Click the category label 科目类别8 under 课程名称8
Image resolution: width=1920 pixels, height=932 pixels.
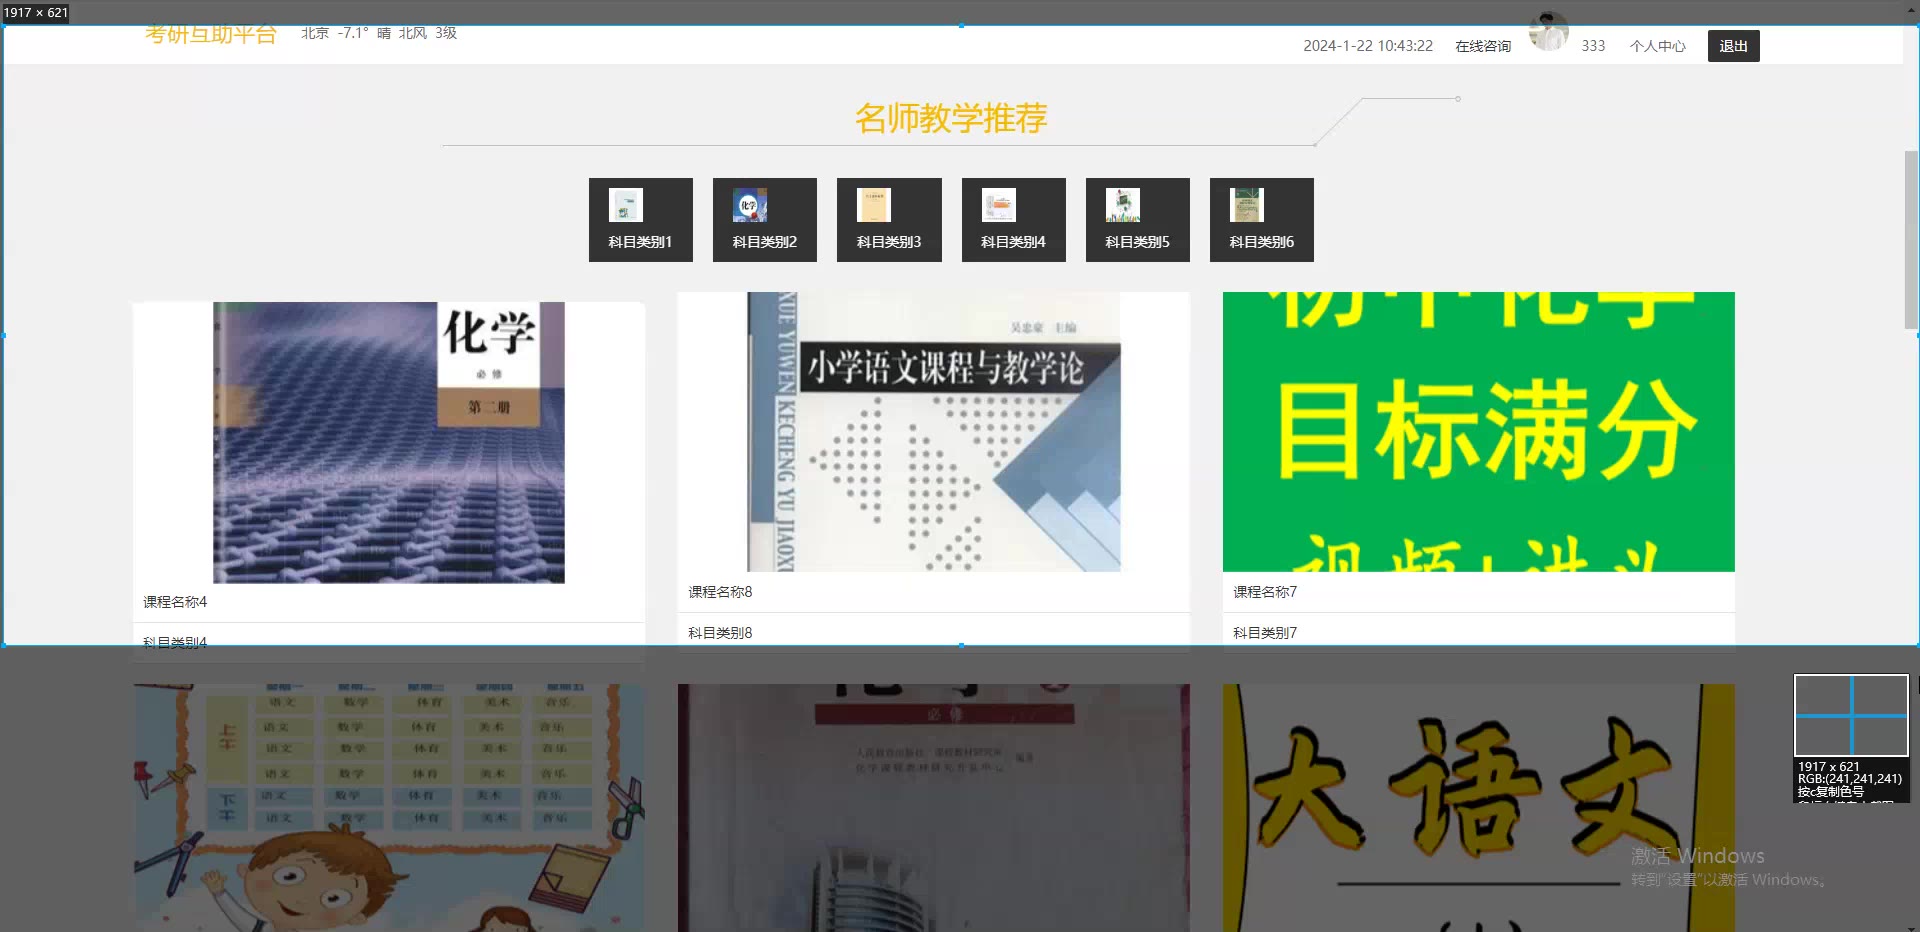[720, 633]
